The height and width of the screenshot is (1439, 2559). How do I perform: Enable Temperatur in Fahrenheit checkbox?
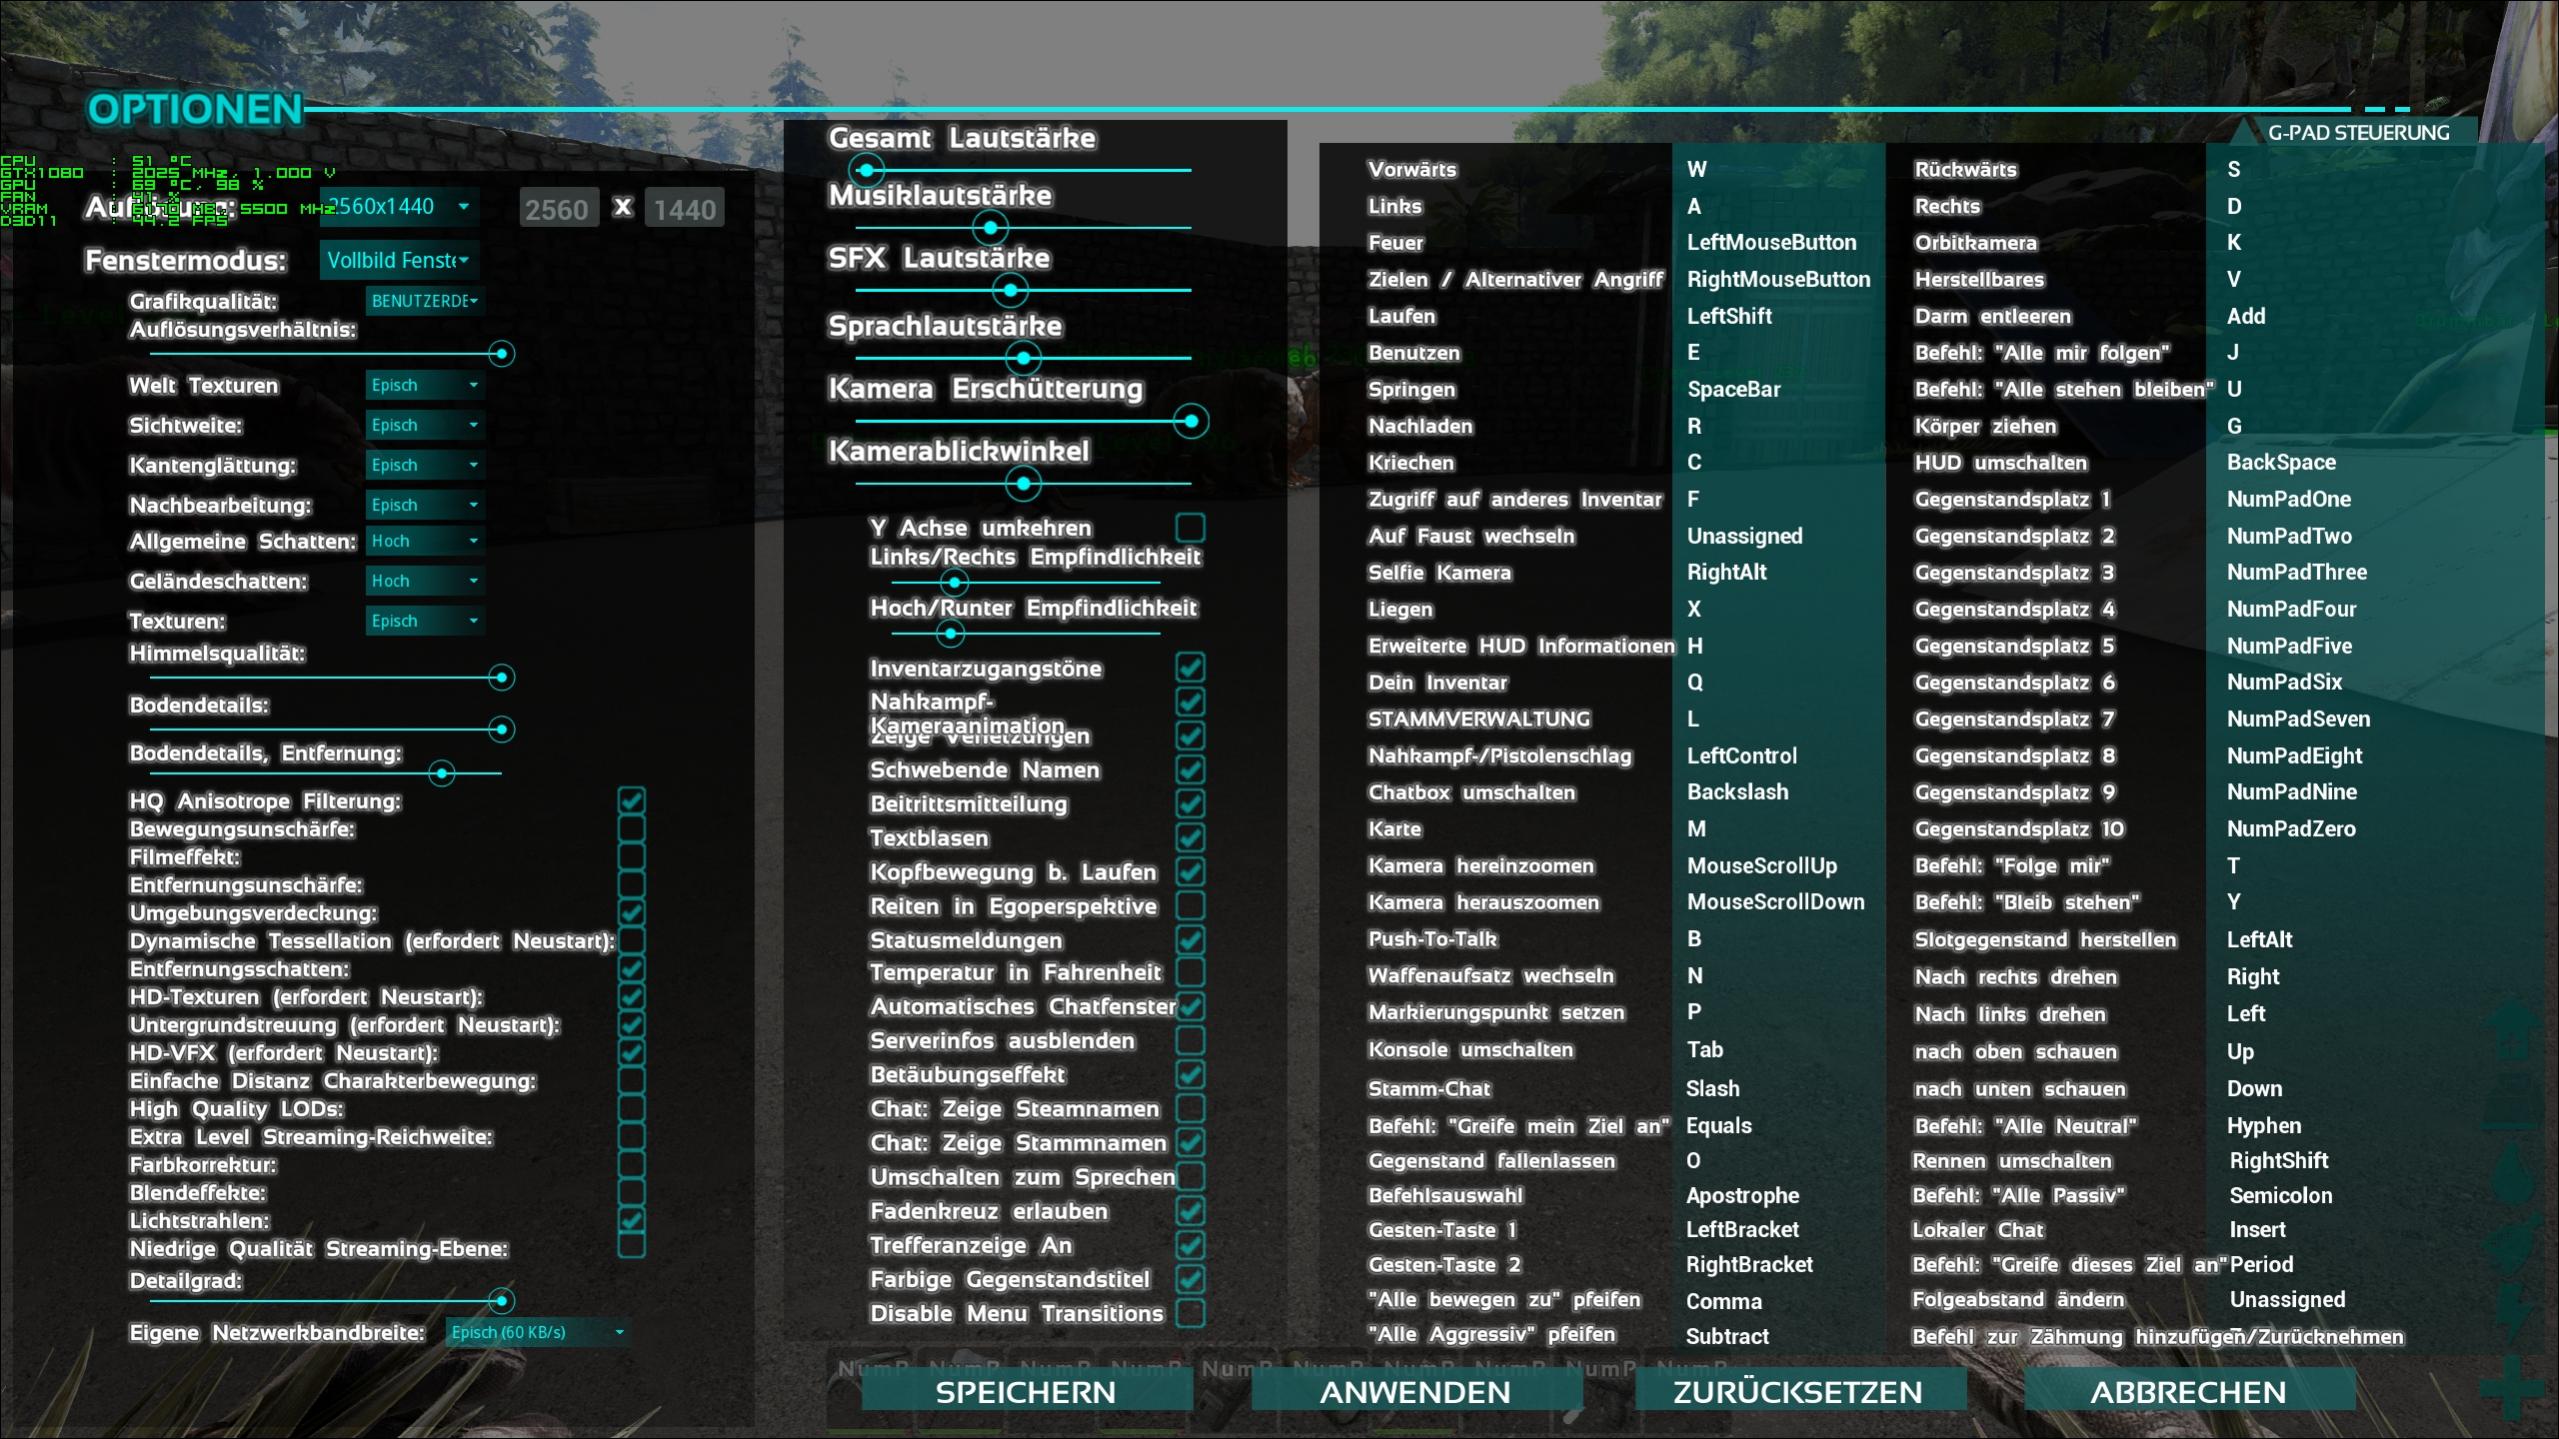(x=1190, y=971)
